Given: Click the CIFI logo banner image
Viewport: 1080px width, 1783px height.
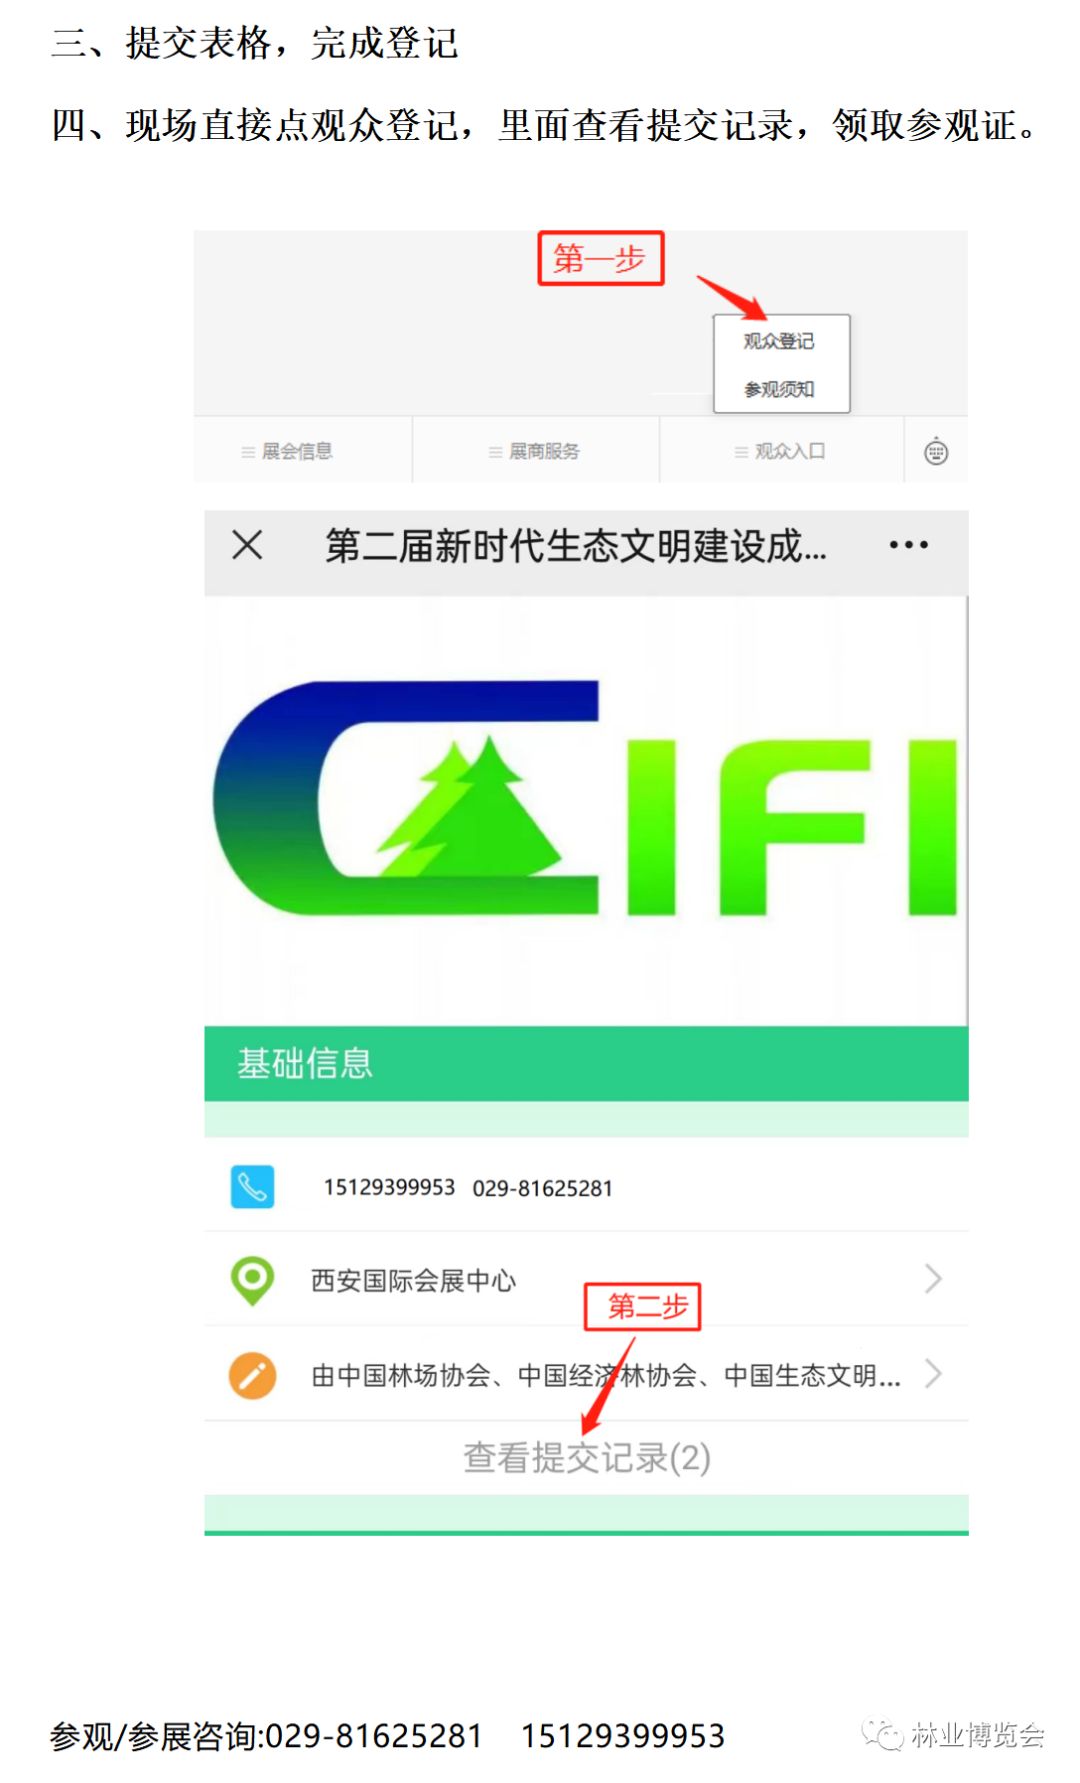Looking at the screenshot, I should click(x=586, y=811).
